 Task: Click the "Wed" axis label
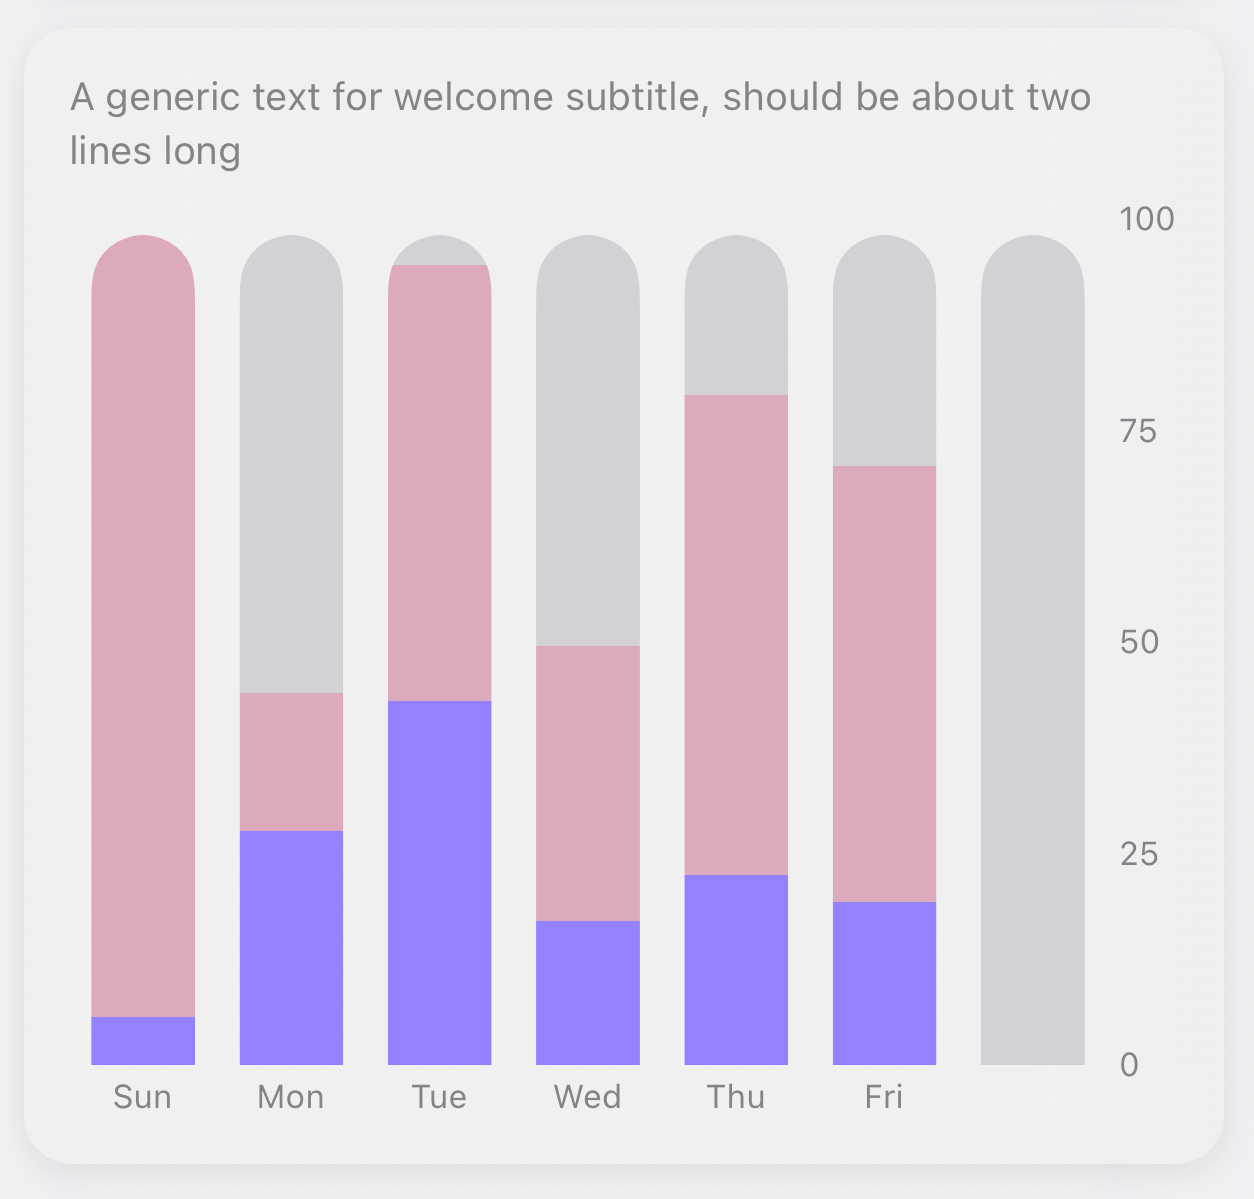click(x=588, y=1097)
